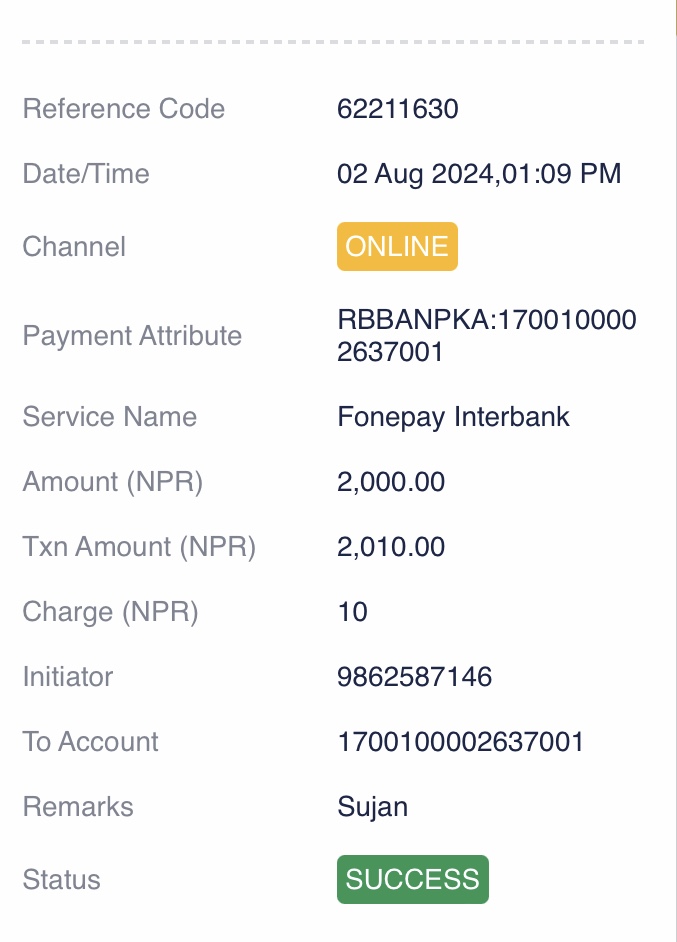Select the RBBANPKA payment attribute value
The image size is (677, 942).
coord(487,335)
